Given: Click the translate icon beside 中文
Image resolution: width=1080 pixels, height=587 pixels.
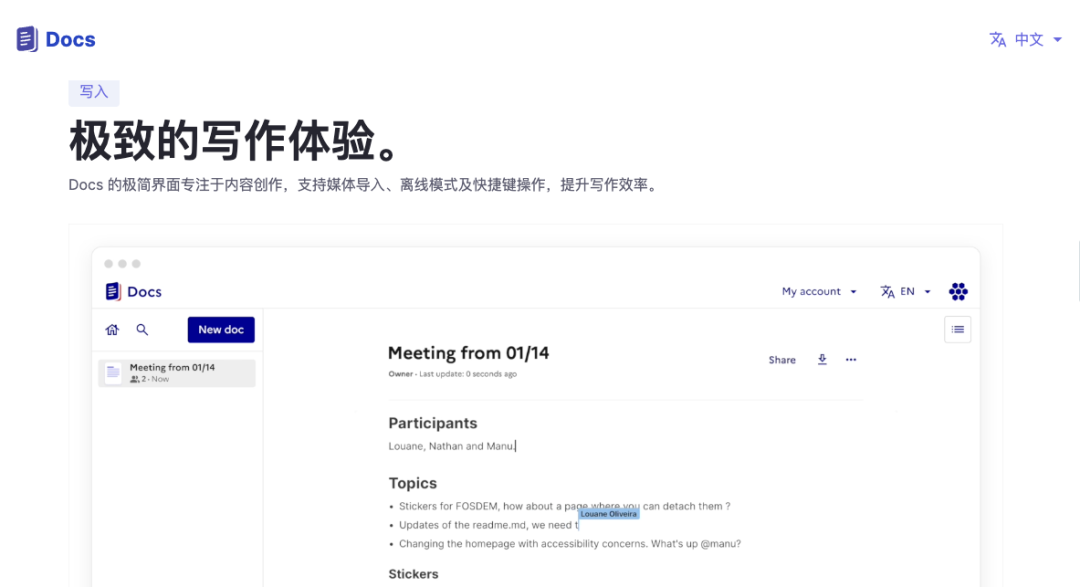Looking at the screenshot, I should click(997, 40).
